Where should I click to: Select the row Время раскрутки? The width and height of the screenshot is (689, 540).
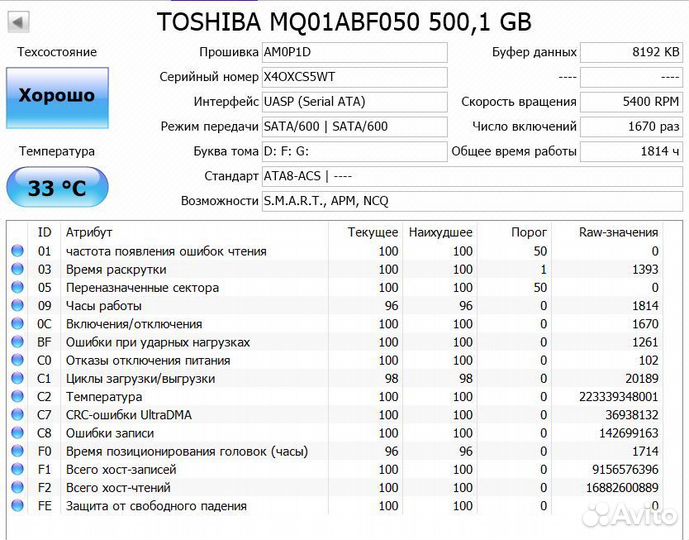[x=335, y=269]
